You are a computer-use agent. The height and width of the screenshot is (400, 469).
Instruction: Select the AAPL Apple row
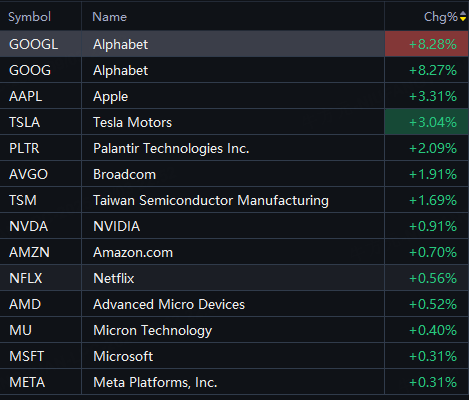(234, 96)
